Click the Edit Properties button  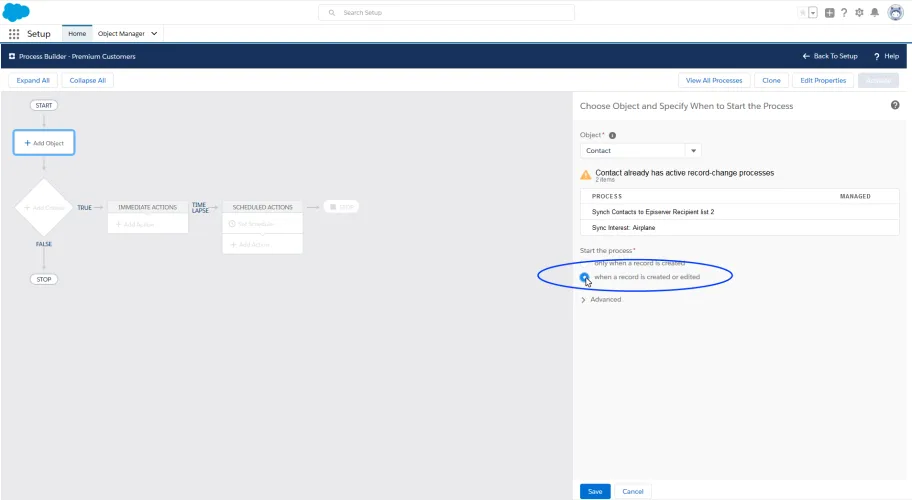point(823,80)
